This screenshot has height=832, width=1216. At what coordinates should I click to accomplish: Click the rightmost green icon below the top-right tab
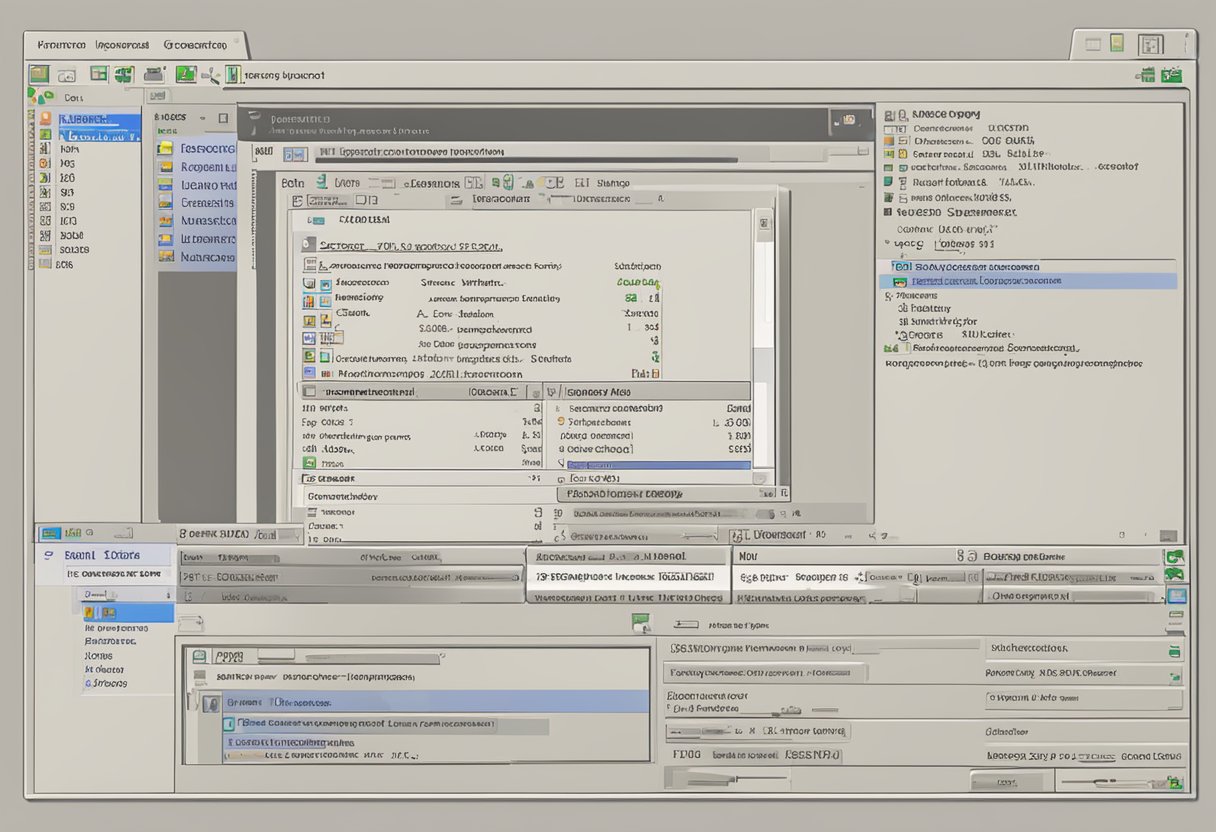pos(1171,75)
